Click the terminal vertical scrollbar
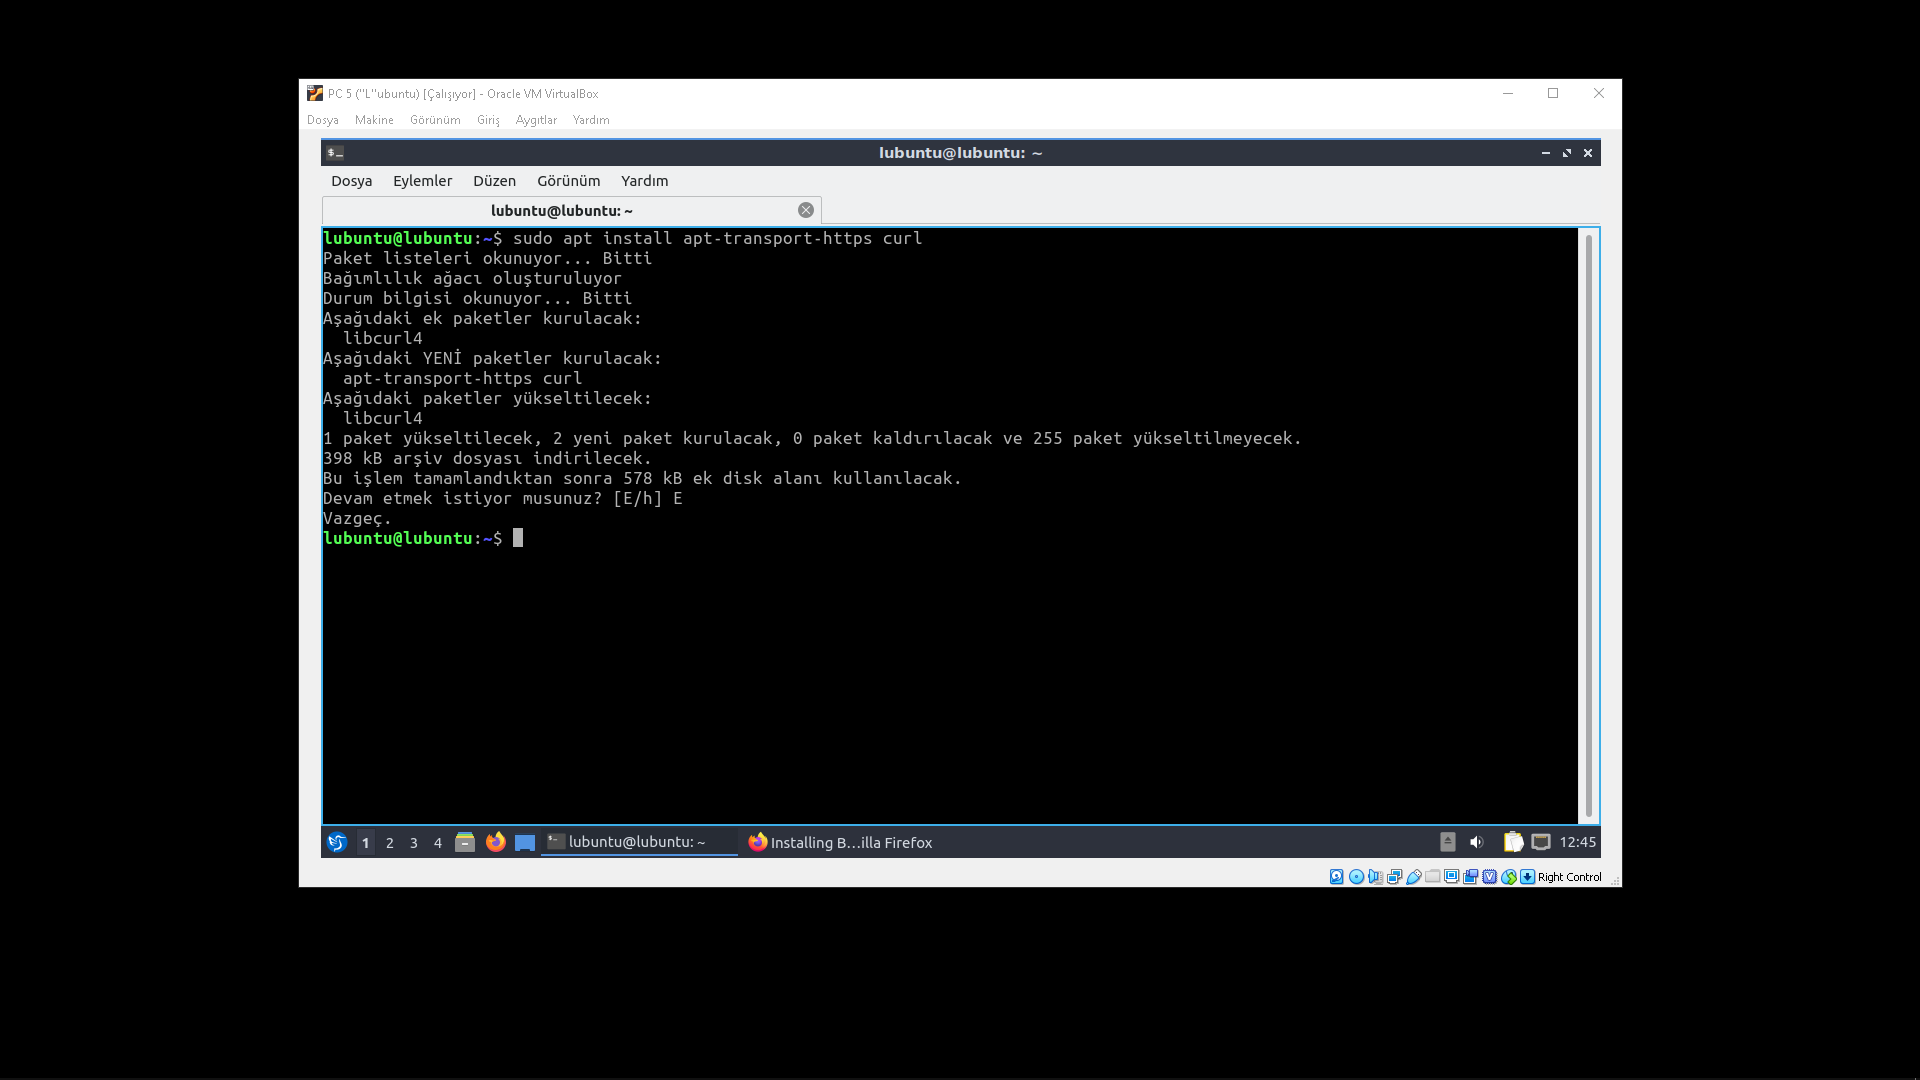1920x1080 pixels. pyautogui.click(x=1588, y=525)
